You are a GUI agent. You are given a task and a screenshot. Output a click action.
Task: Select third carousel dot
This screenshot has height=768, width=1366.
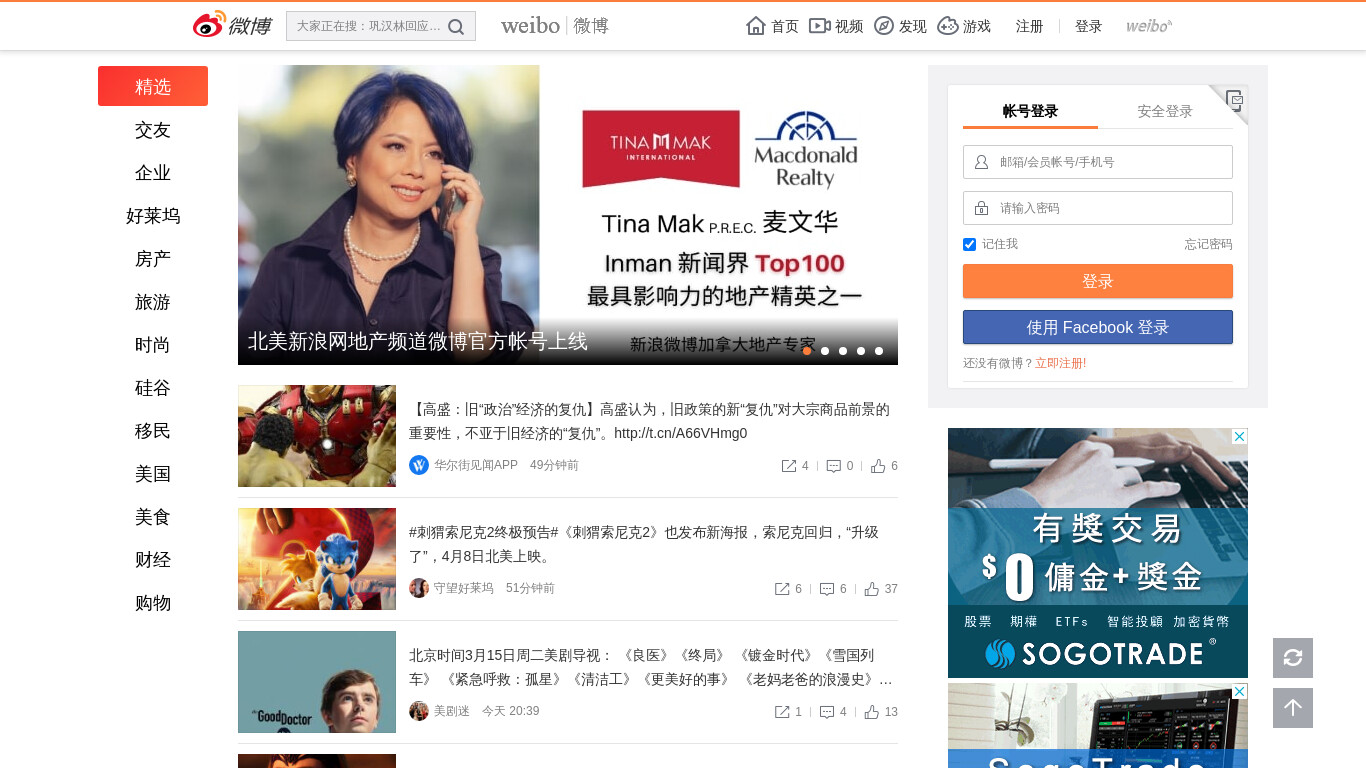(x=843, y=351)
